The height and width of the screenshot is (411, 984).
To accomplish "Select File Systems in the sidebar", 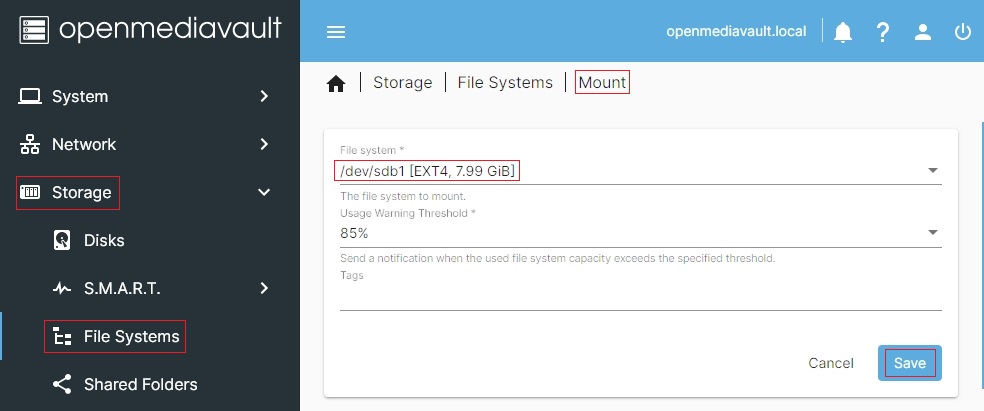I will (131, 337).
